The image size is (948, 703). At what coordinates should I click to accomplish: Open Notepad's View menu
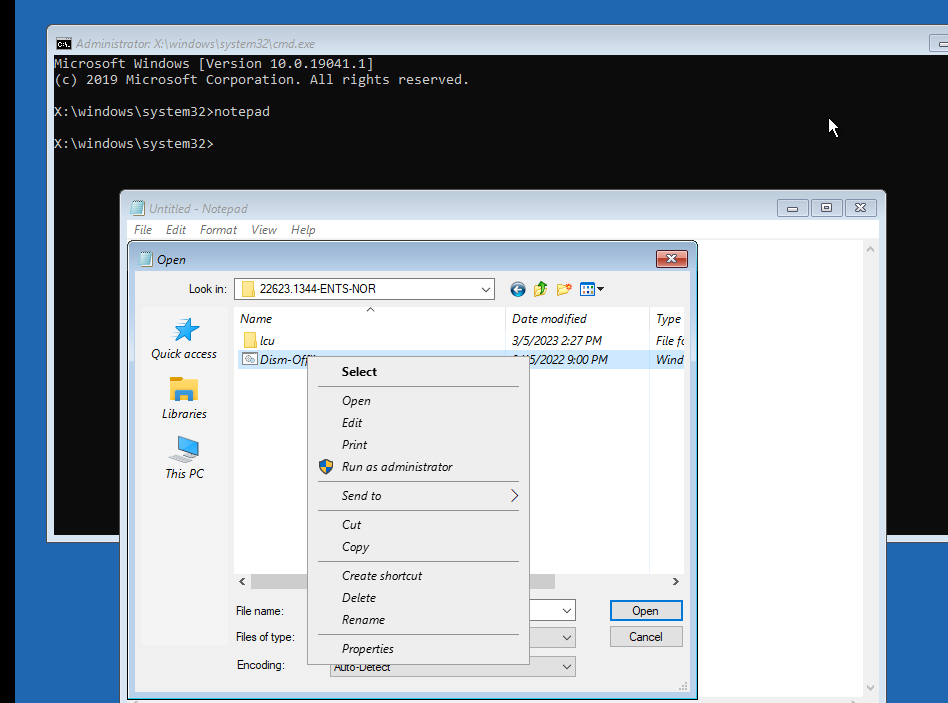coord(264,230)
